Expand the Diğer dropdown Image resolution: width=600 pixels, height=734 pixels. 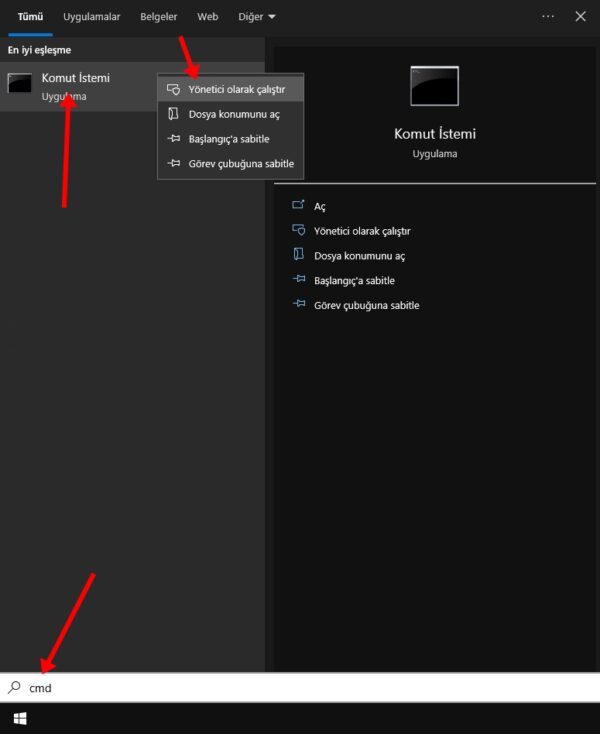pos(257,17)
